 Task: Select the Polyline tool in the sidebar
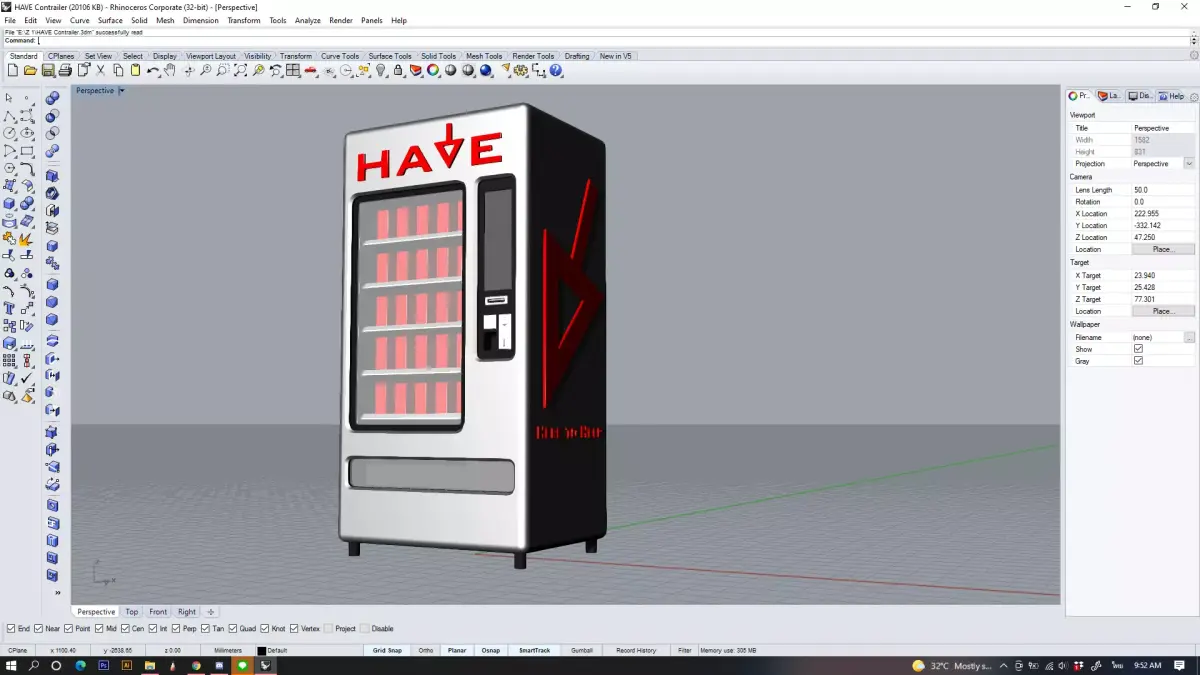click(12, 115)
